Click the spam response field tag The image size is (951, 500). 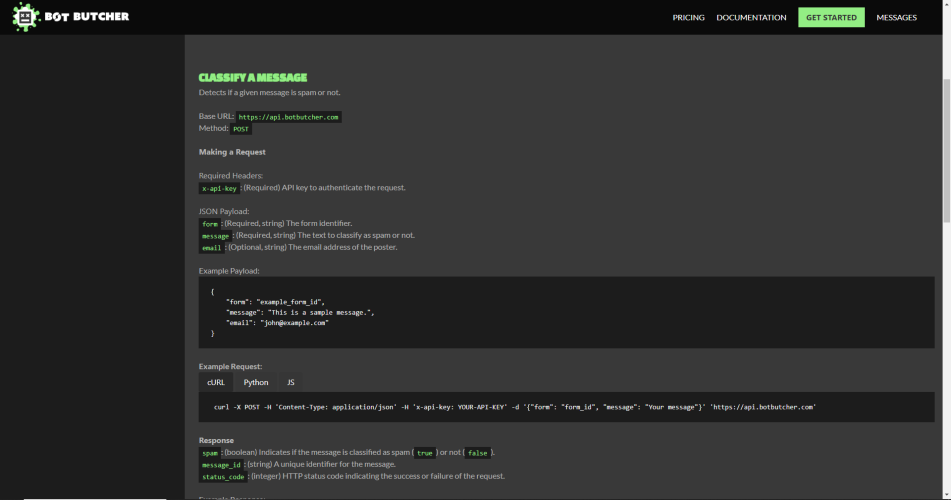tap(210, 453)
